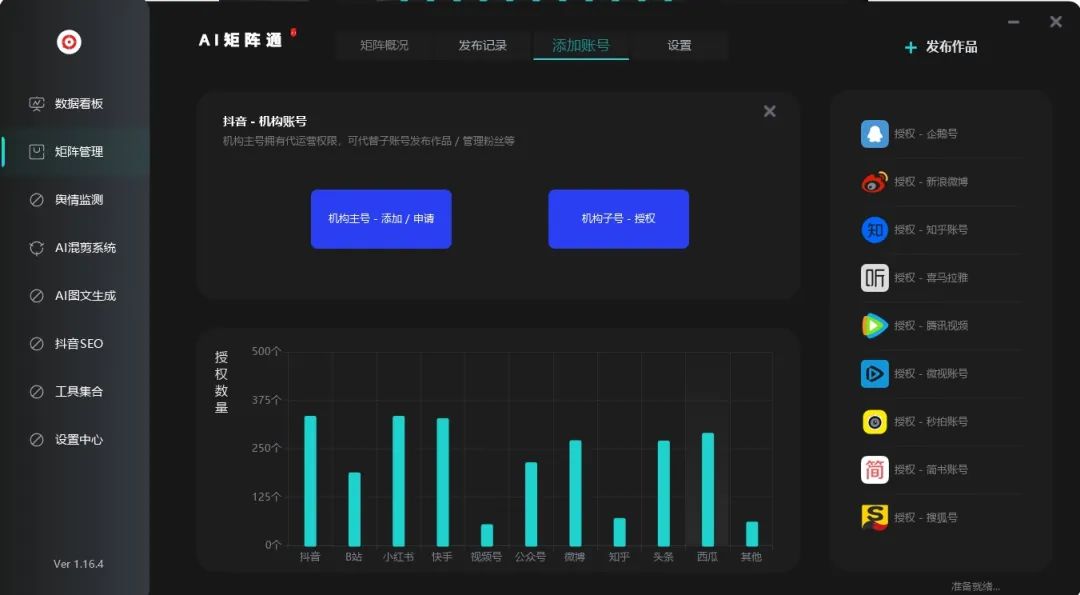Click 授权 - 搜狐号 link
Screen dimensions: 1080x595
point(926,518)
